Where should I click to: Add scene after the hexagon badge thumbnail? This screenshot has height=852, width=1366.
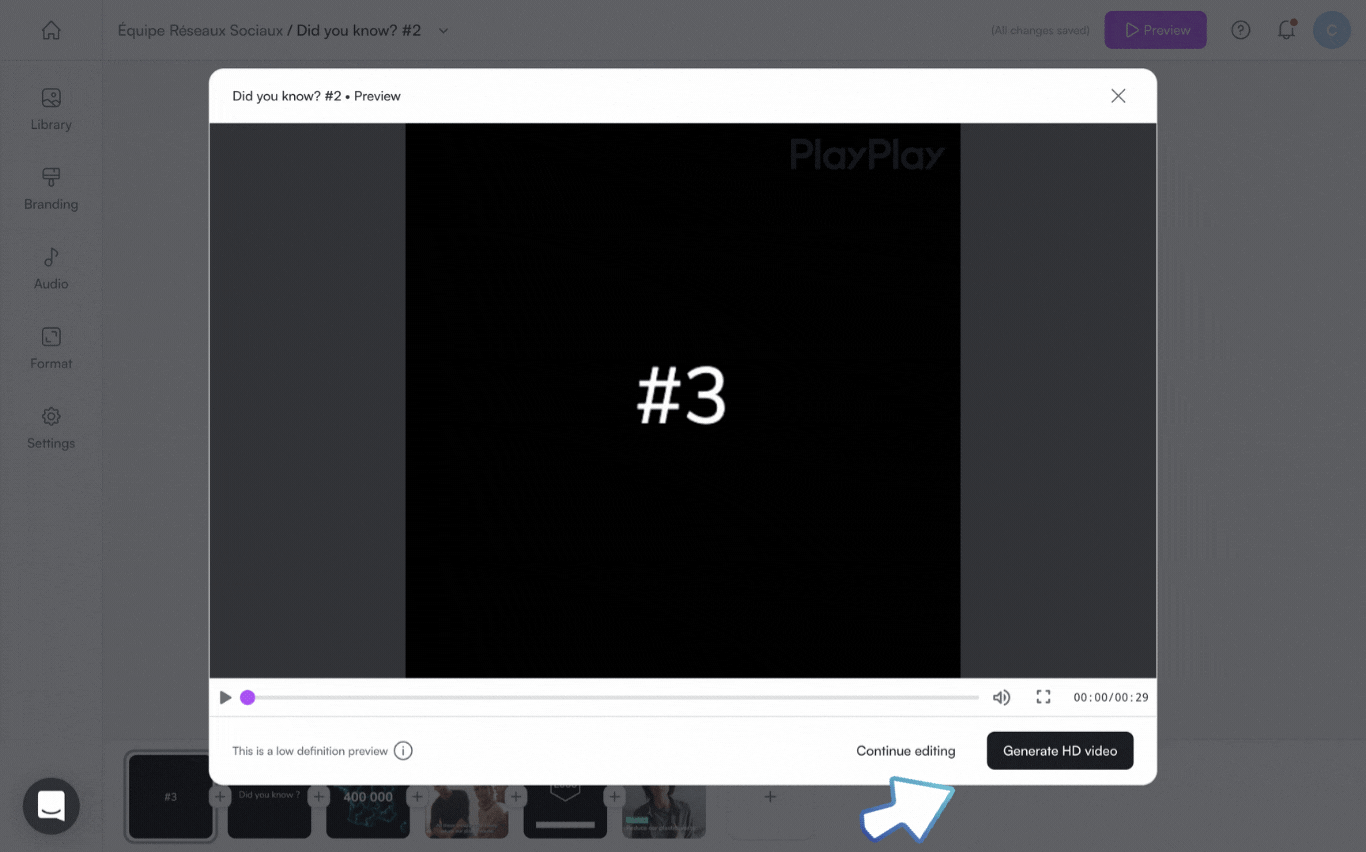615,797
